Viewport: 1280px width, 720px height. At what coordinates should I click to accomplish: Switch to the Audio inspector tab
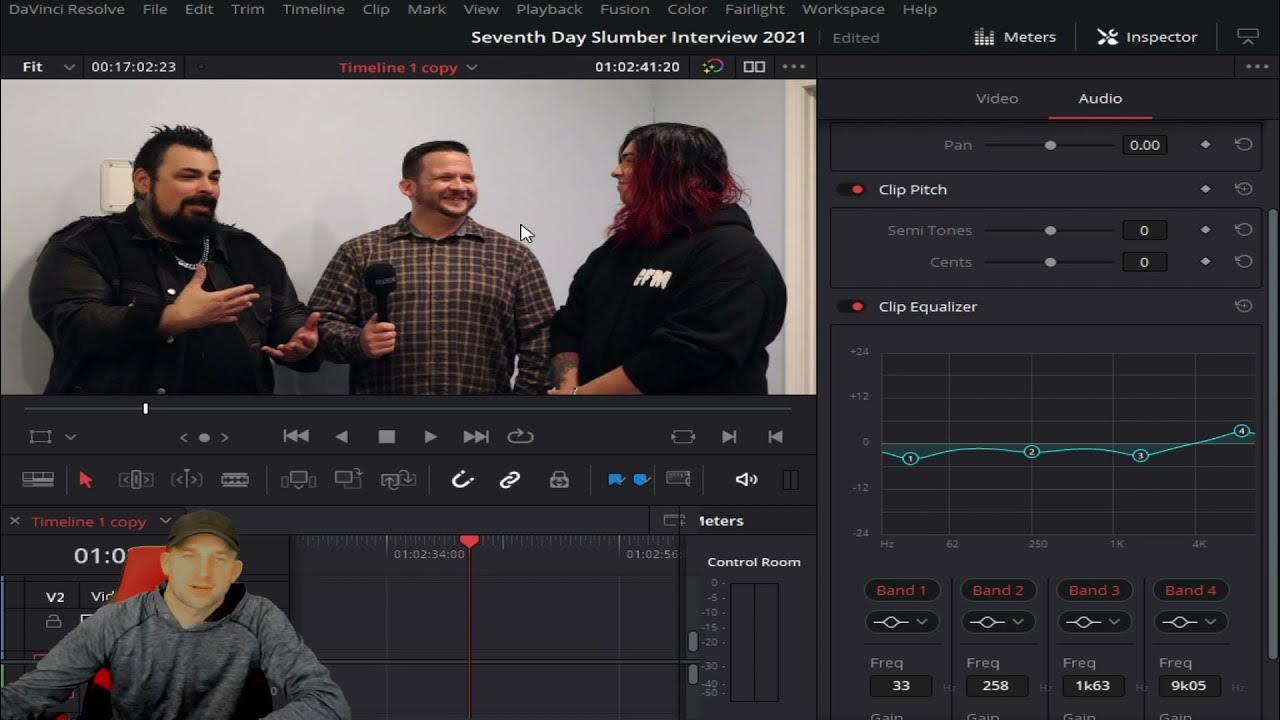[1100, 98]
